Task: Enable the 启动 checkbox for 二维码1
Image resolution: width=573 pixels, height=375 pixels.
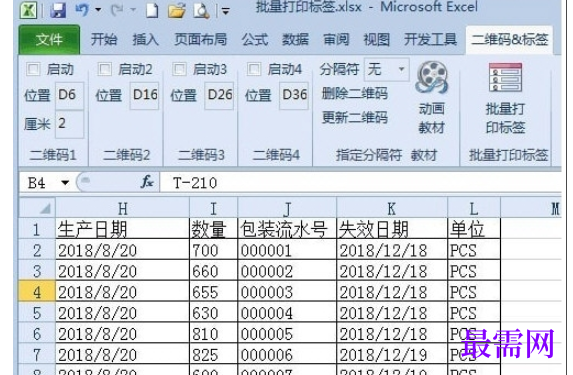Action: pos(33,69)
